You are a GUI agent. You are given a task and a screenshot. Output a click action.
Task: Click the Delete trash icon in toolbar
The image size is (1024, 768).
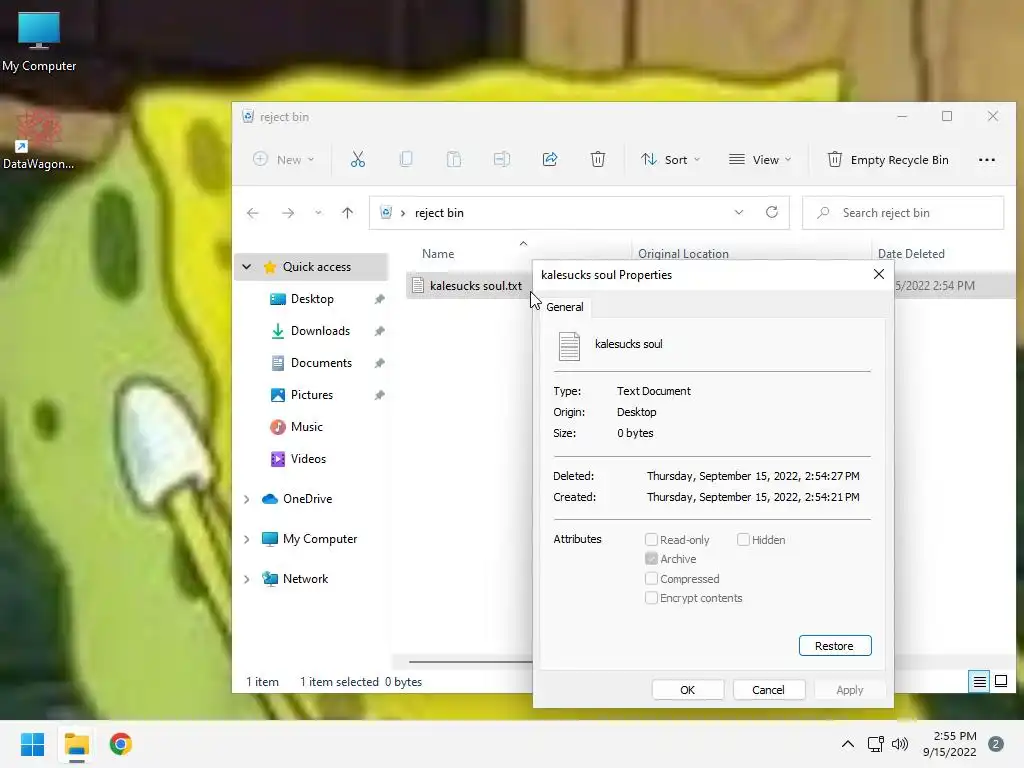[x=598, y=159]
